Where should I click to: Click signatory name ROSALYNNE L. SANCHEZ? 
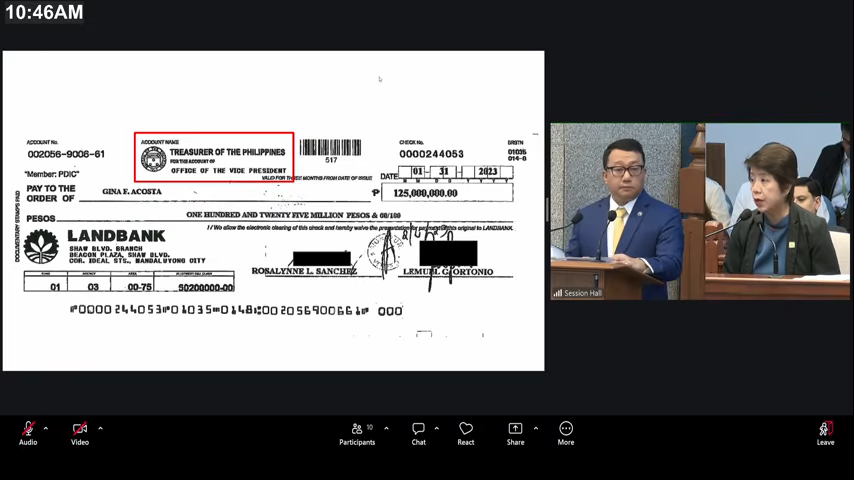tap(304, 271)
